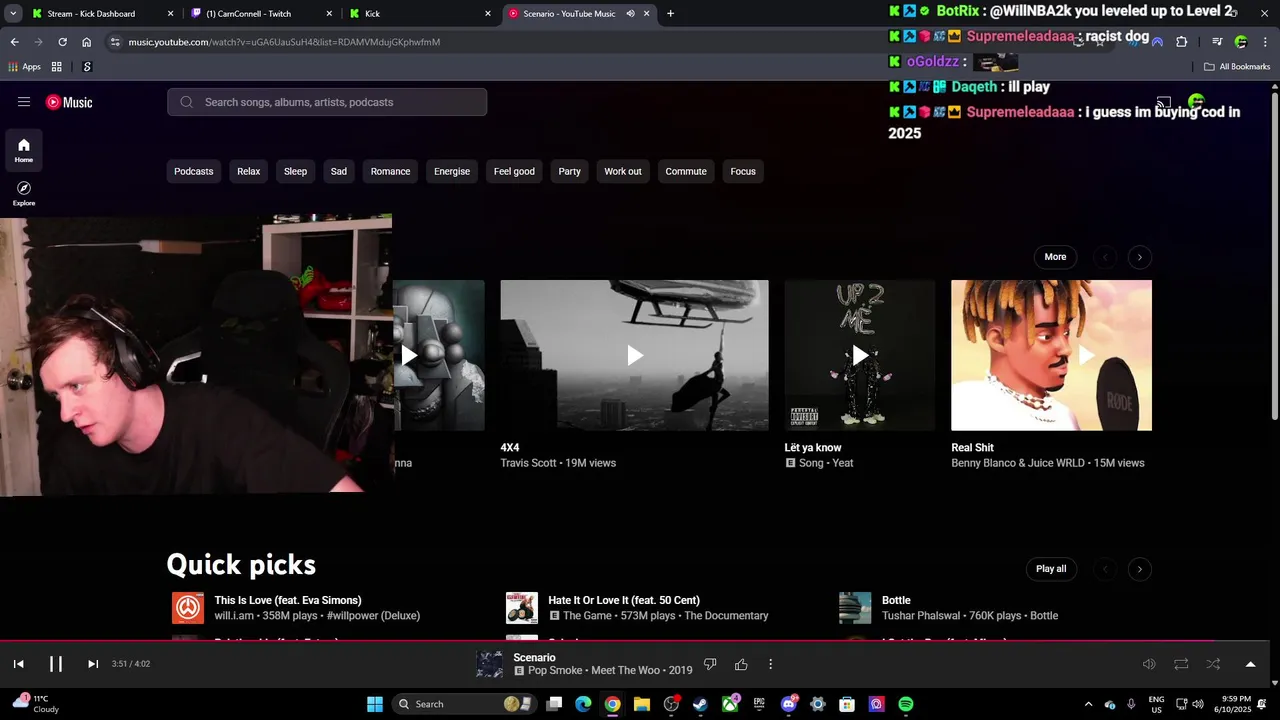Open the browser home page
Viewport: 1280px width, 720px height.
[86, 42]
